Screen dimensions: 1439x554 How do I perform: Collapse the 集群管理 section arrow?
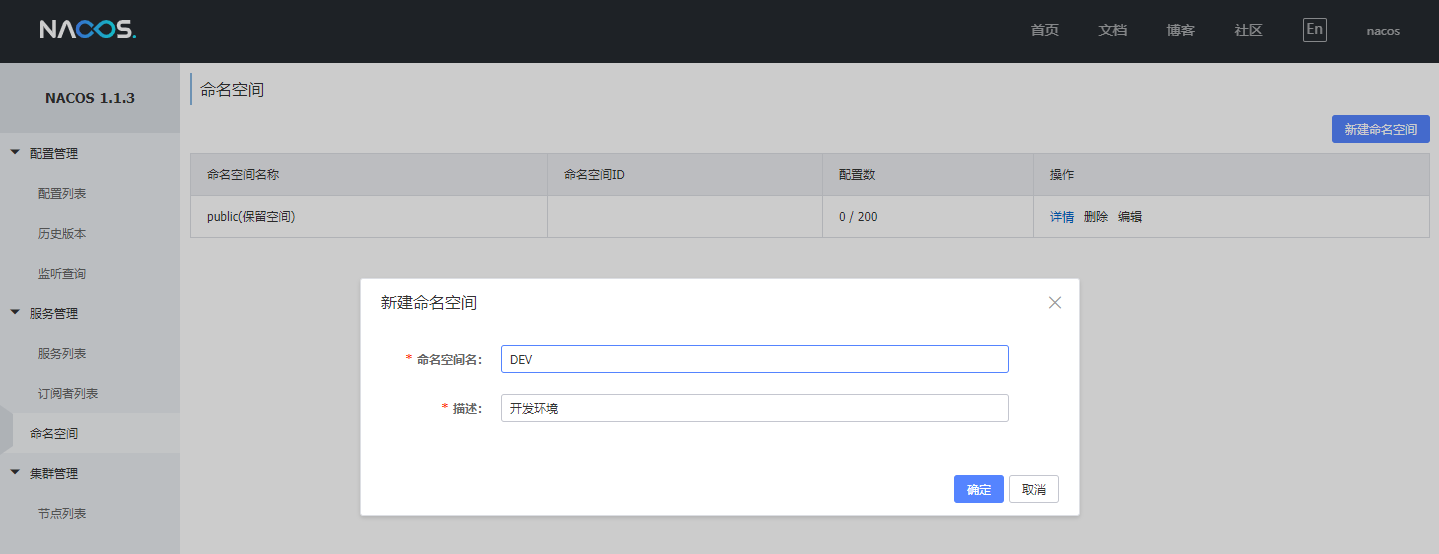pos(15,473)
